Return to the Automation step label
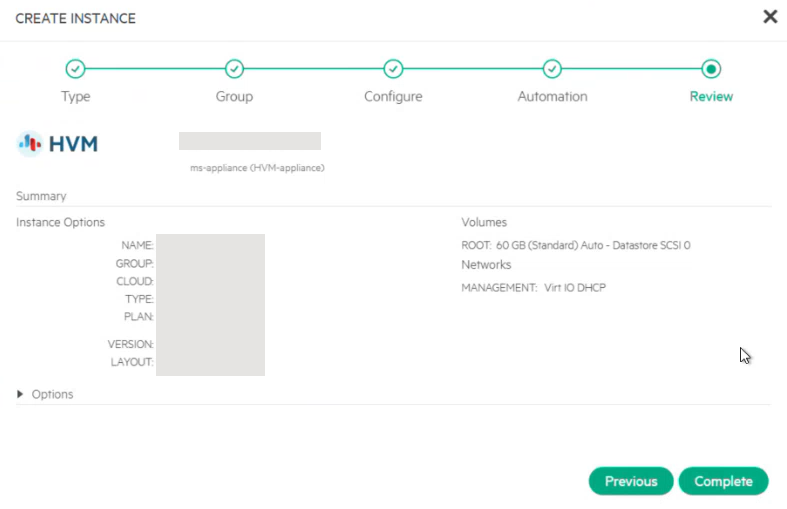 (552, 97)
